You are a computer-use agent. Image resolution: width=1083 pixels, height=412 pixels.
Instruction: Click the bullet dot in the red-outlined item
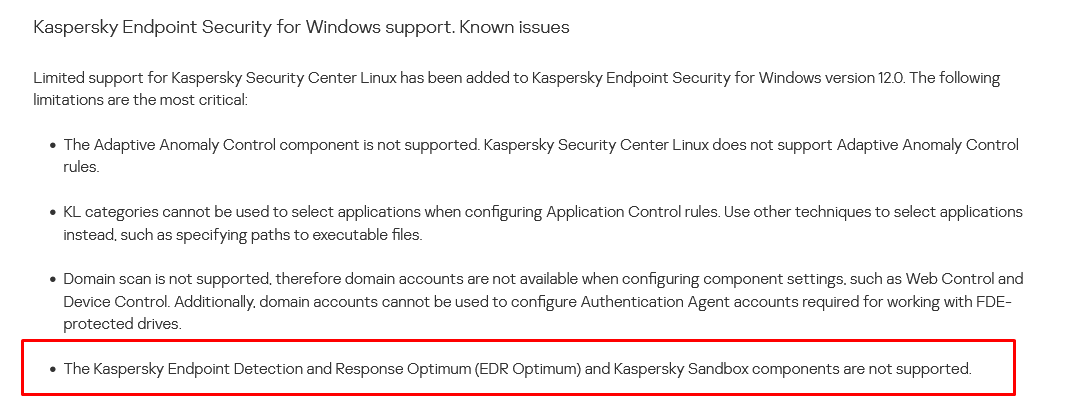click(52, 369)
